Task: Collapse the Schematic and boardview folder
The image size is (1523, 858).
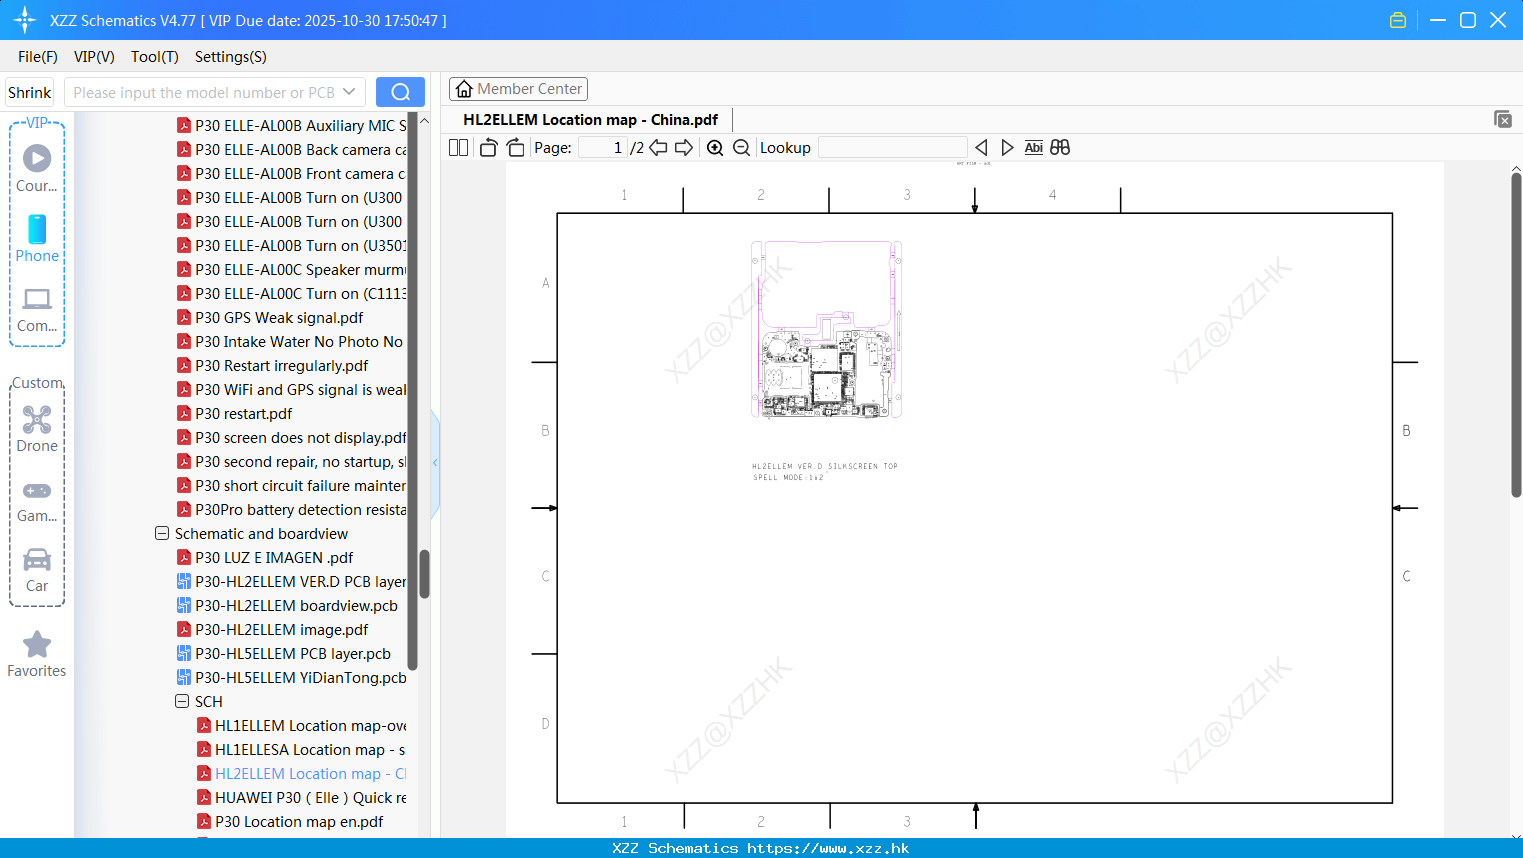Action: tap(162, 534)
